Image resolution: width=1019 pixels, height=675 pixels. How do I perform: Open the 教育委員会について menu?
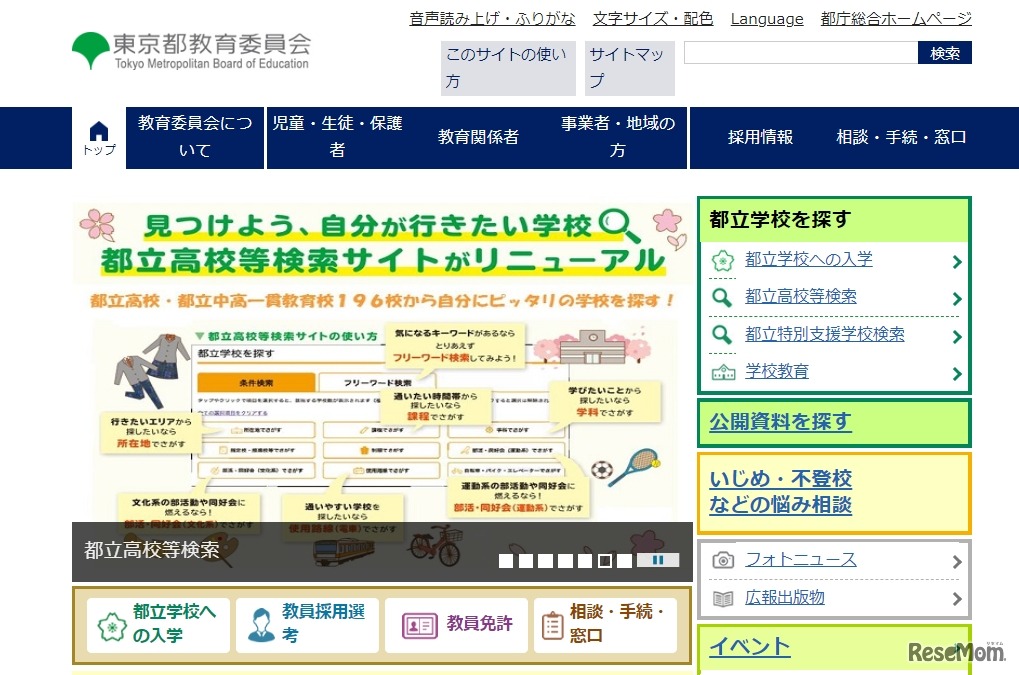point(195,138)
